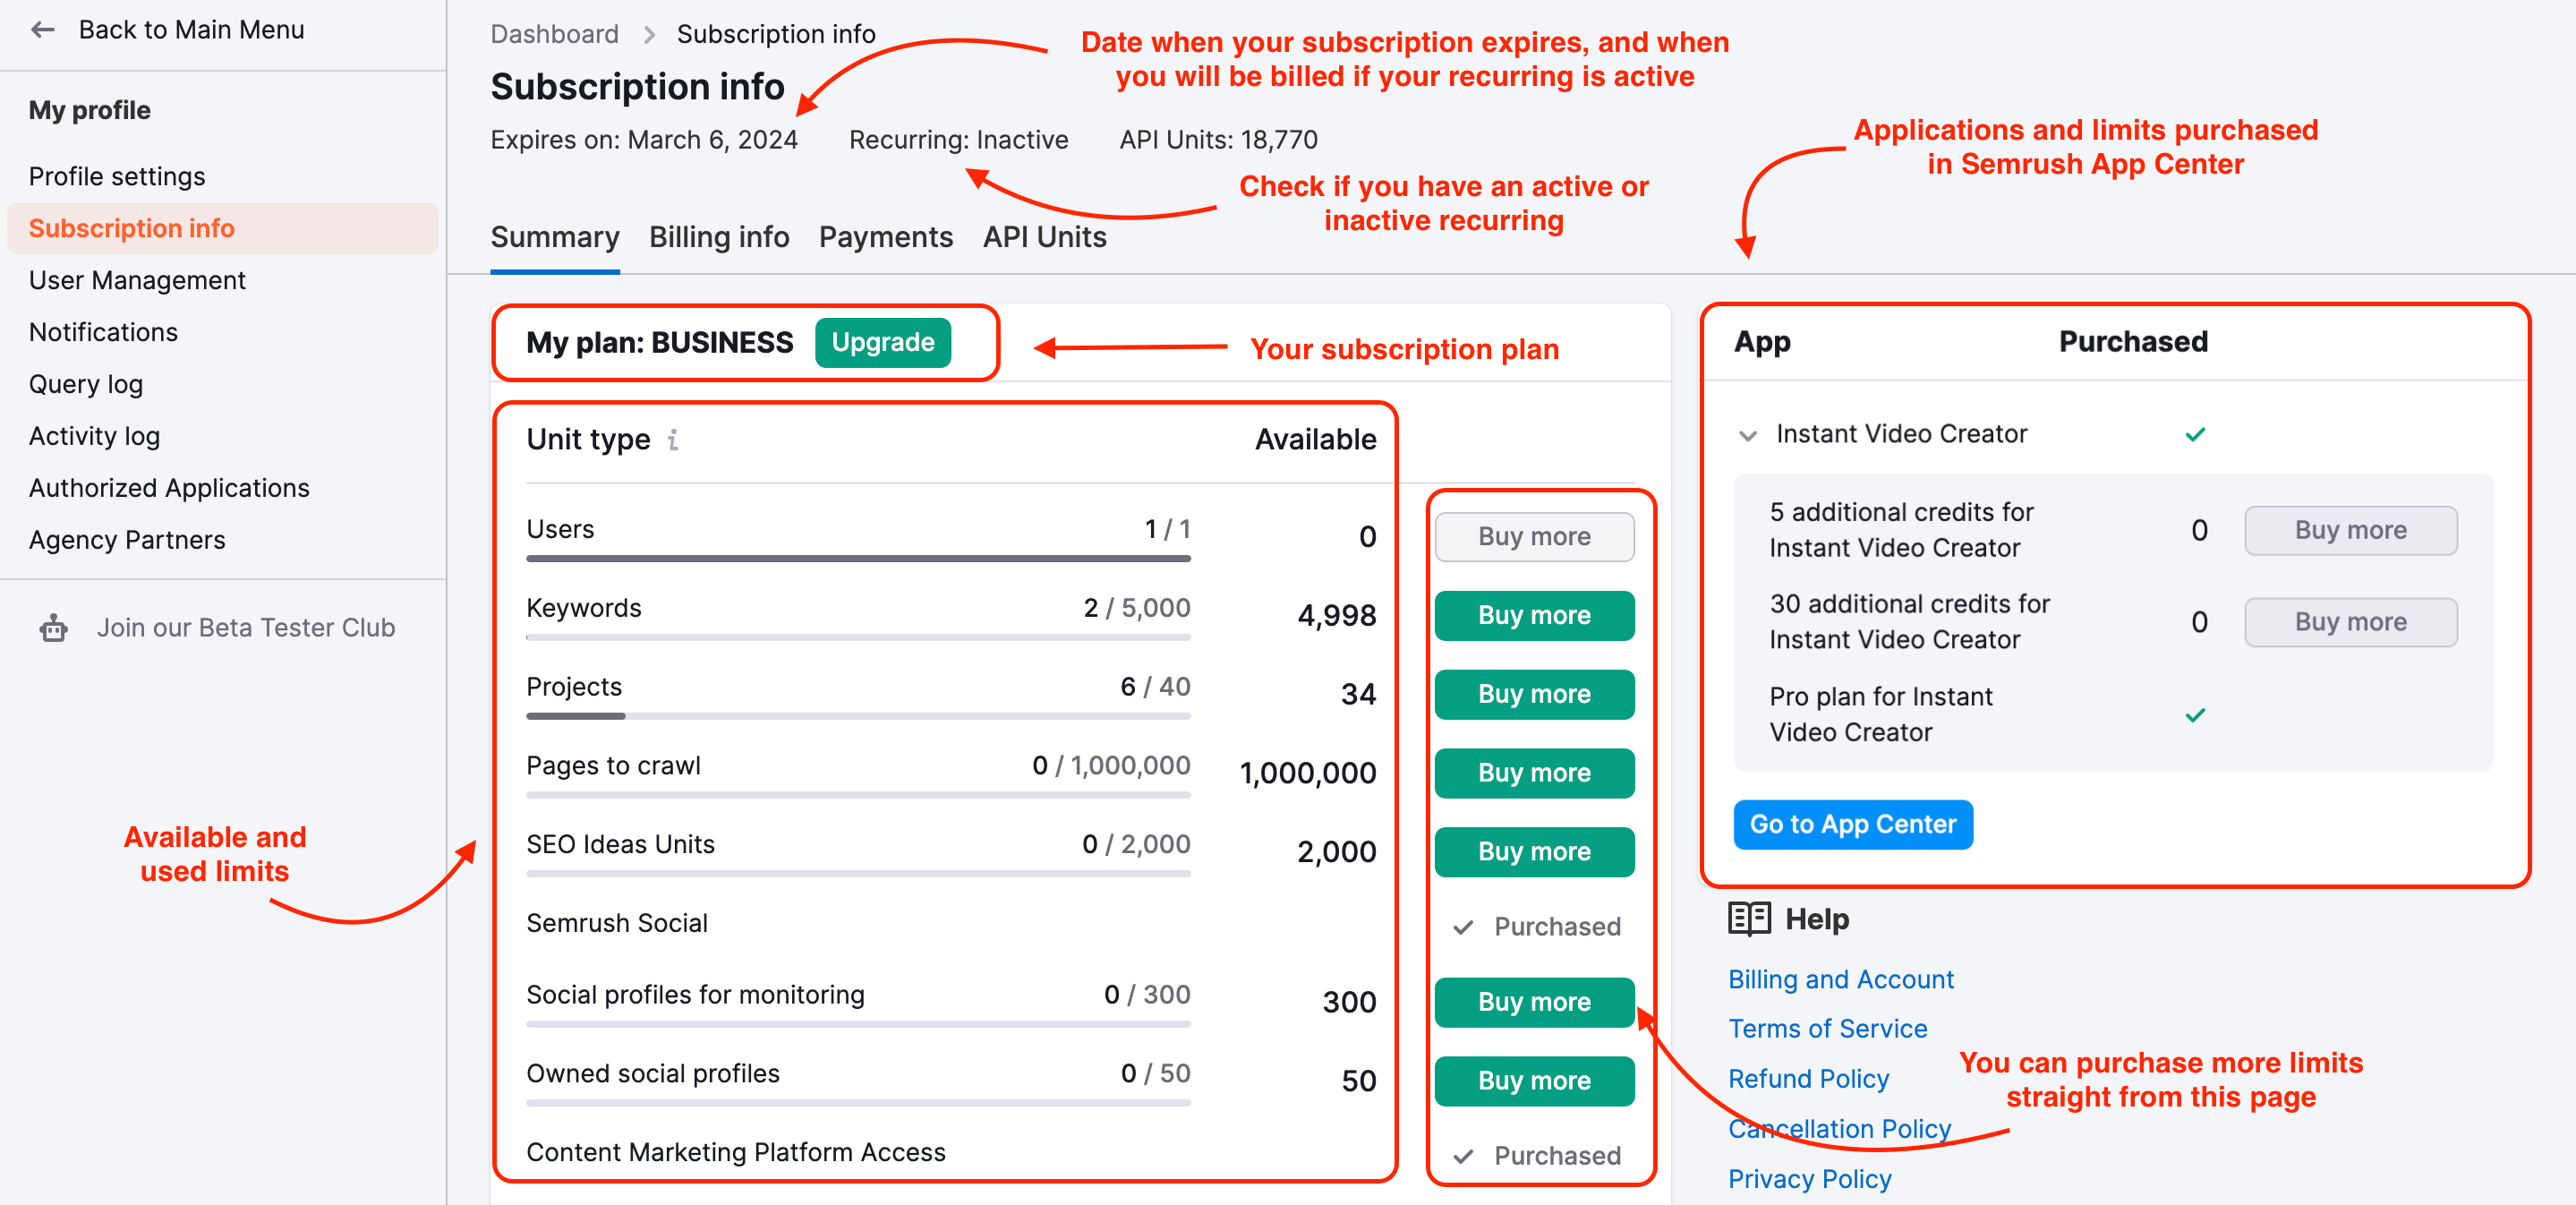
Task: Collapse the Instant Video Creator row
Action: coord(1747,435)
